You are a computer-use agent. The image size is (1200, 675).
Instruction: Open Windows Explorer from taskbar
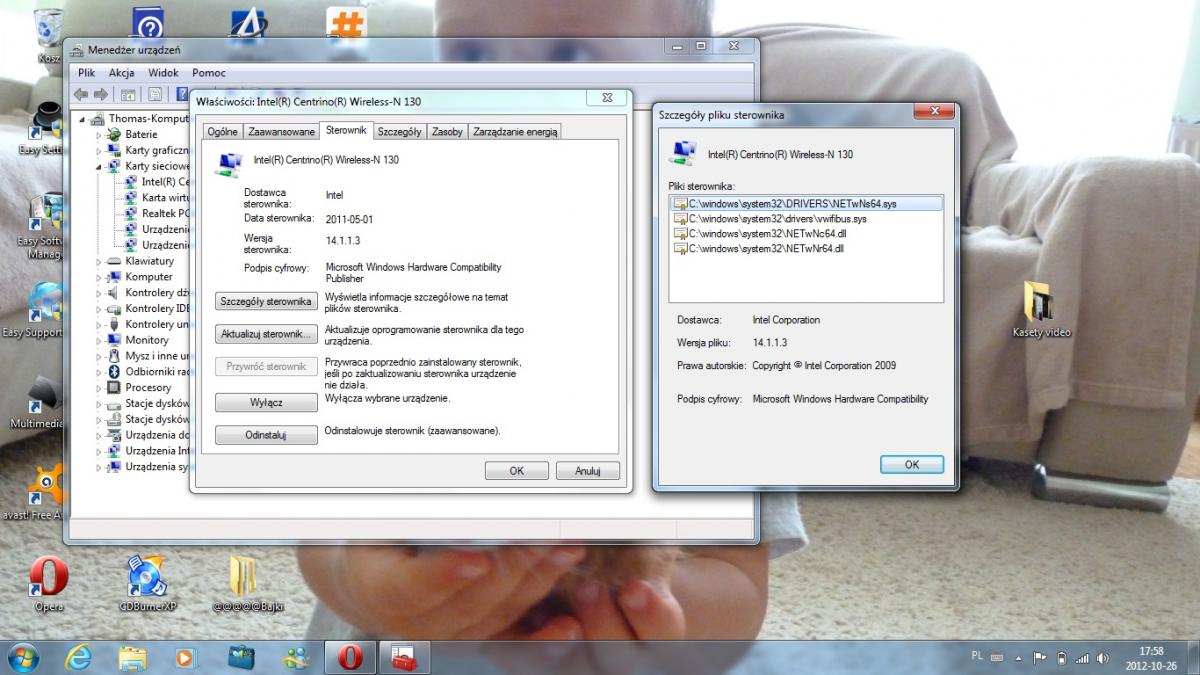(x=133, y=657)
